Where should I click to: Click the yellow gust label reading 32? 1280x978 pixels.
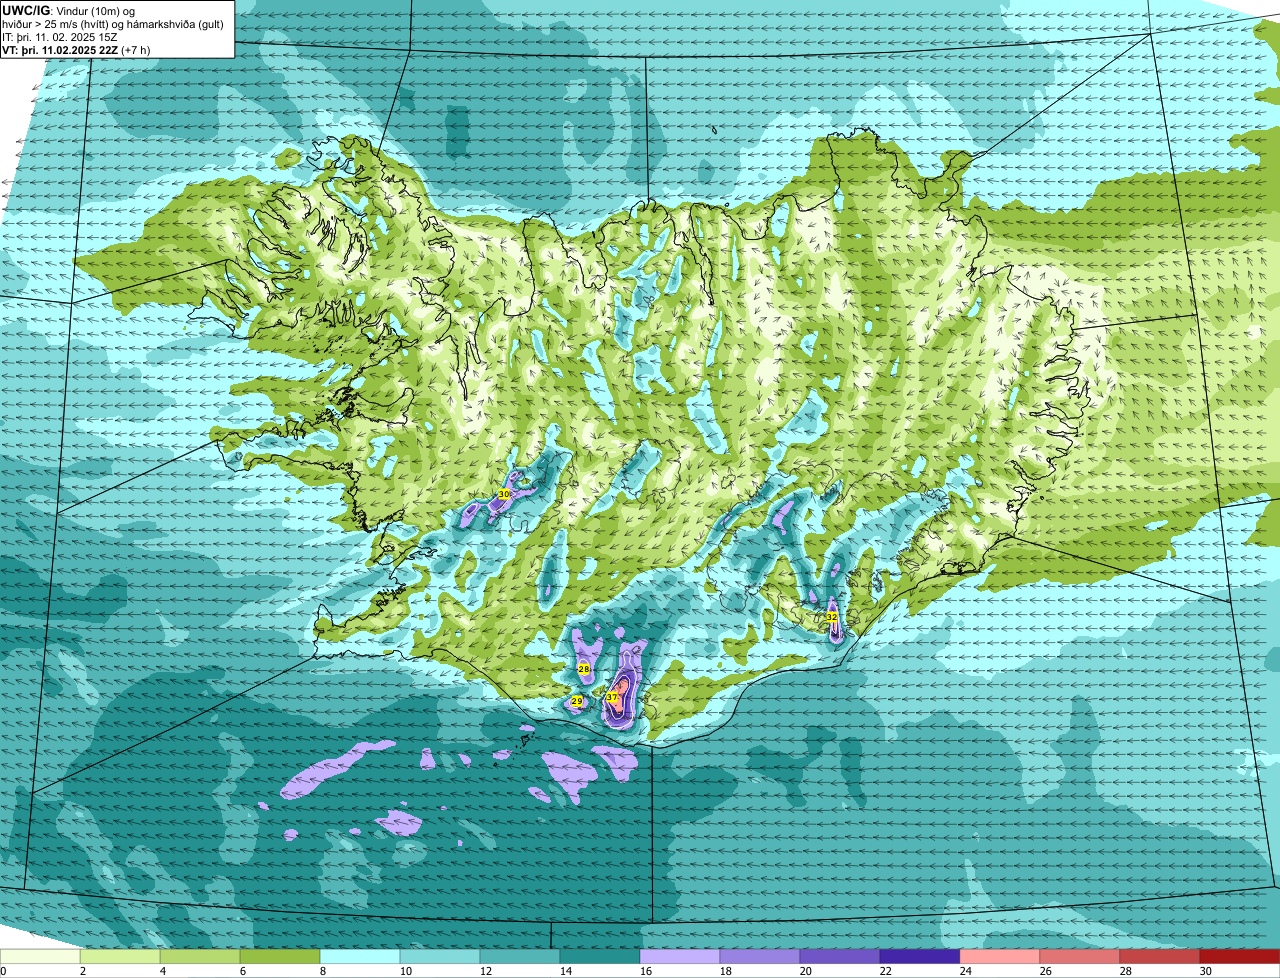[832, 617]
